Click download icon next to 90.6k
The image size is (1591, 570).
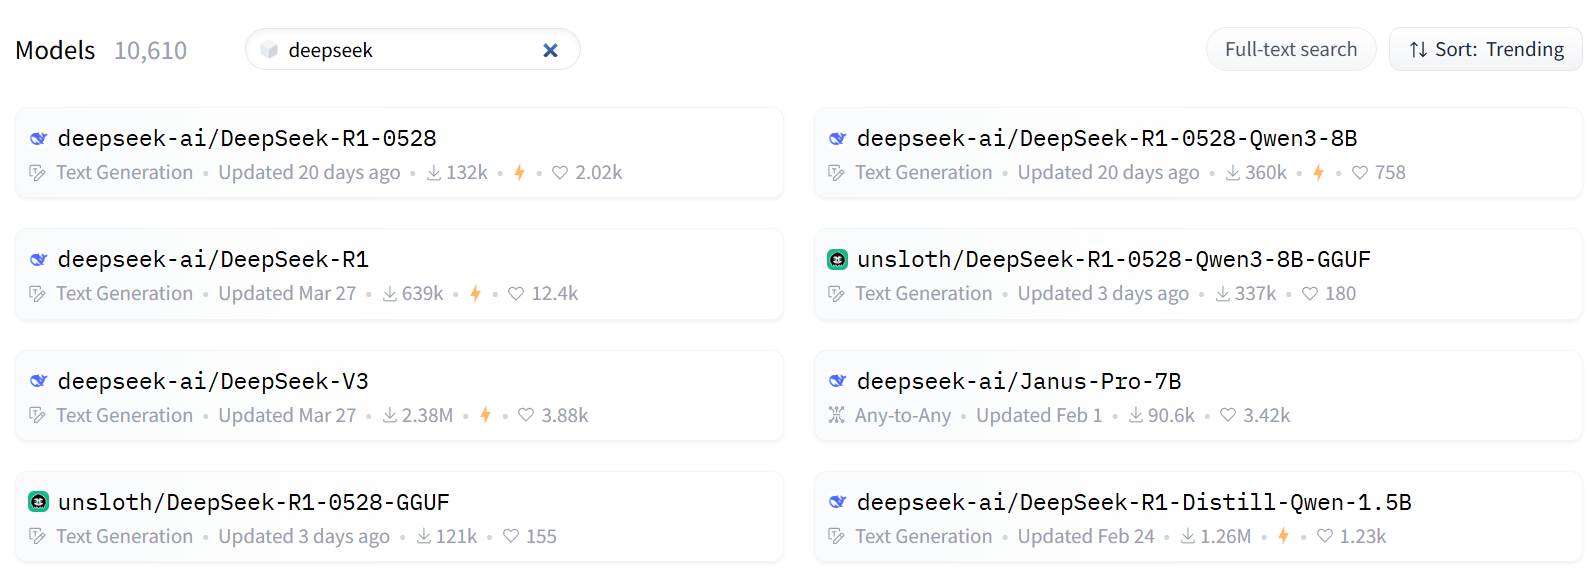(x=1136, y=415)
